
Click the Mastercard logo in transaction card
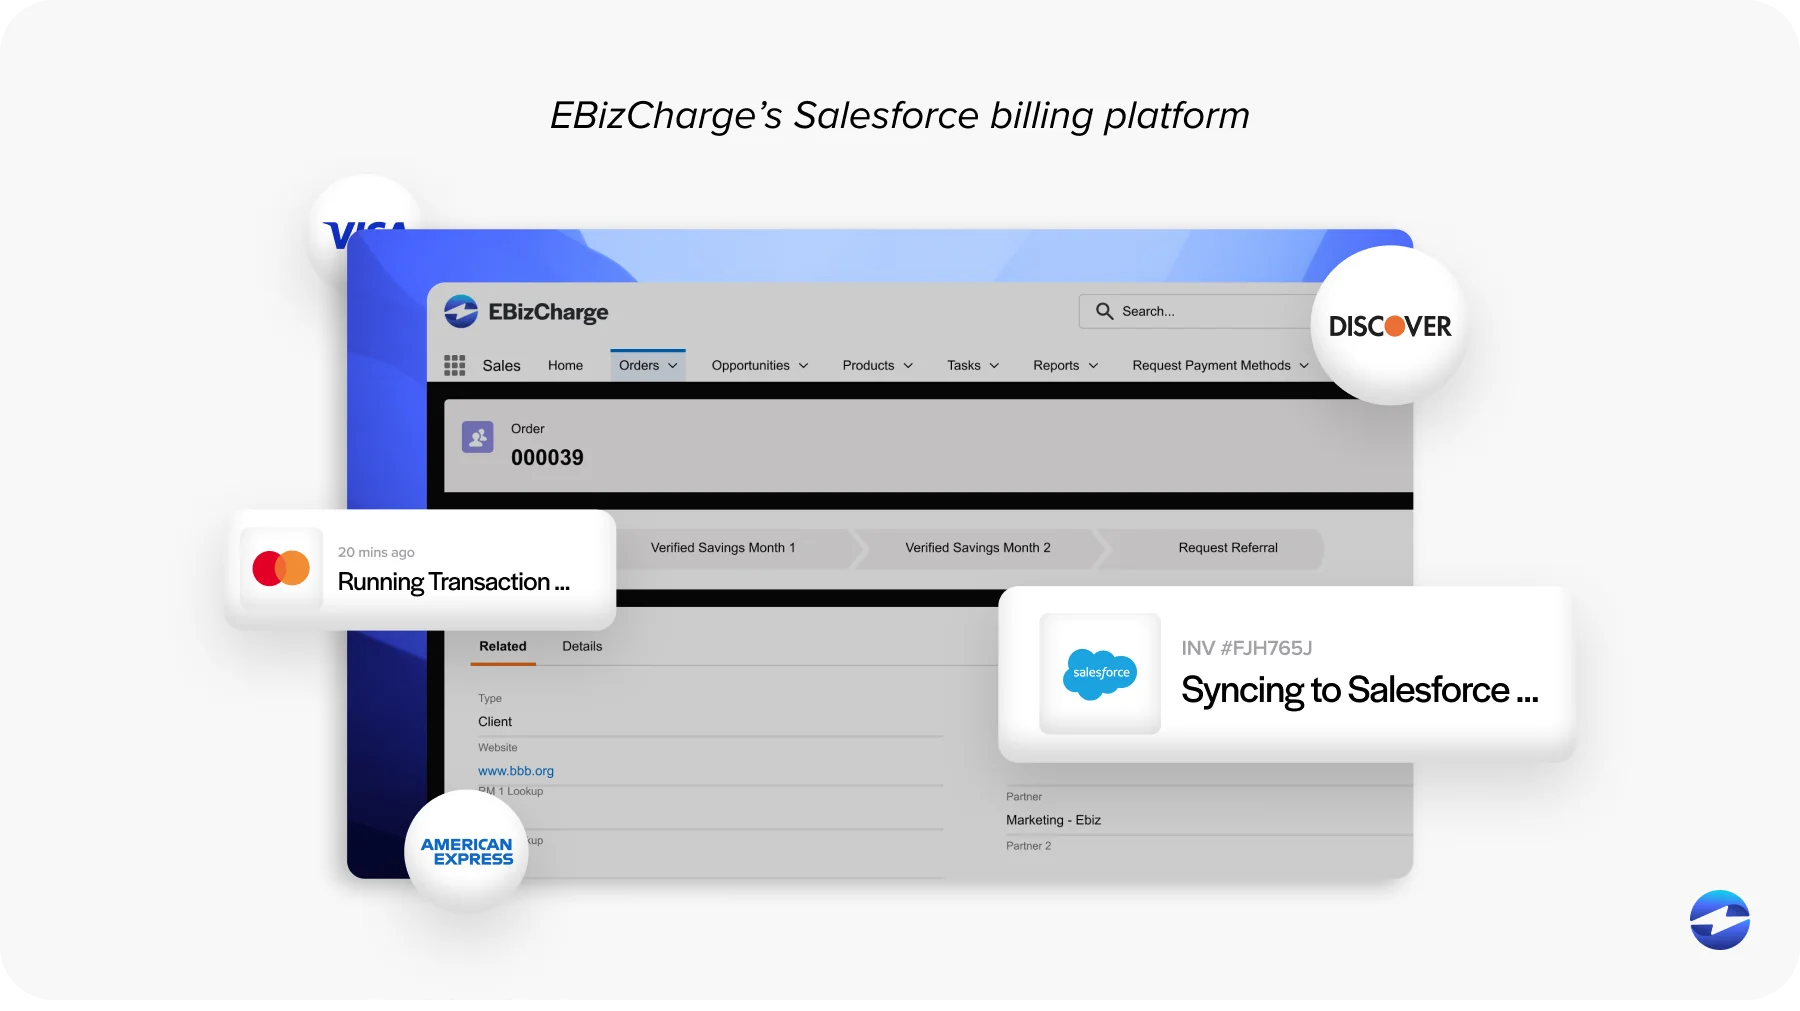click(x=281, y=568)
